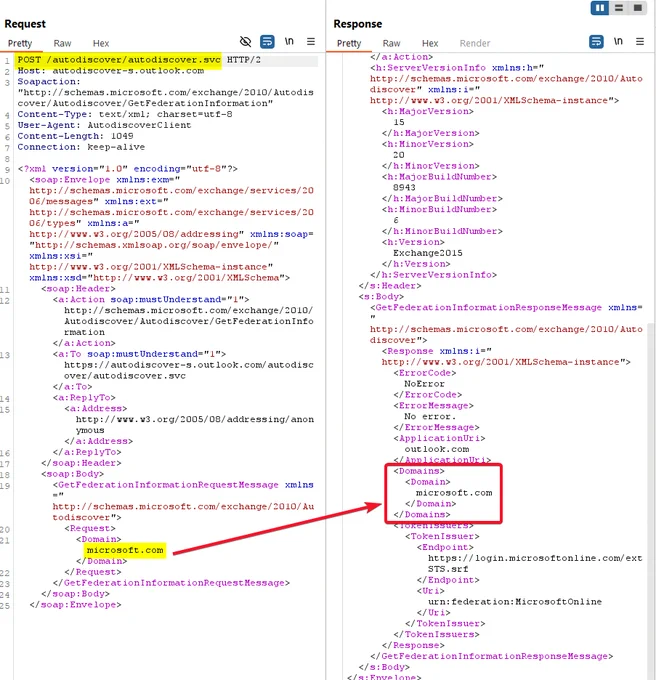
Task: Click line number 19 in Request gutter
Action: click(5, 486)
